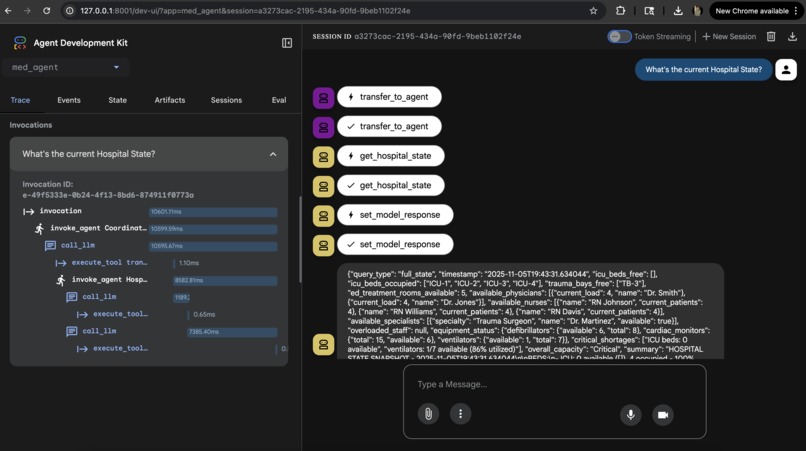Export the session with download icon

coord(792,37)
